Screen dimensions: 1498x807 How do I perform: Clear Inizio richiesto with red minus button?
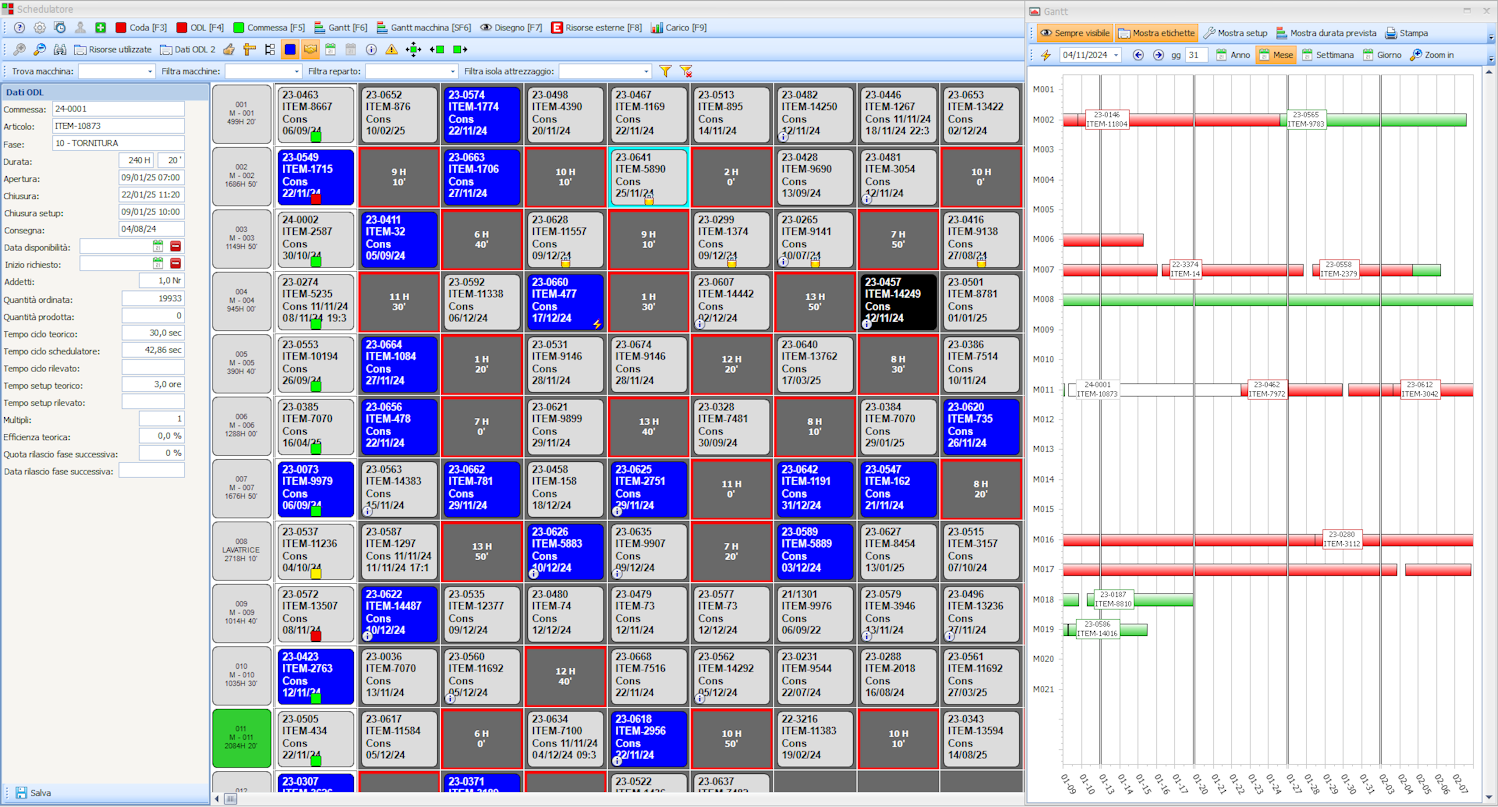click(176, 263)
